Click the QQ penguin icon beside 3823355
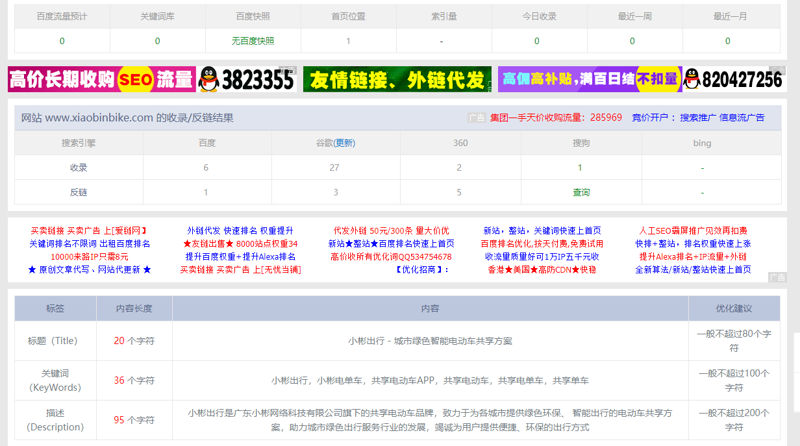Image resolution: width=800 pixels, height=446 pixels. [209, 79]
